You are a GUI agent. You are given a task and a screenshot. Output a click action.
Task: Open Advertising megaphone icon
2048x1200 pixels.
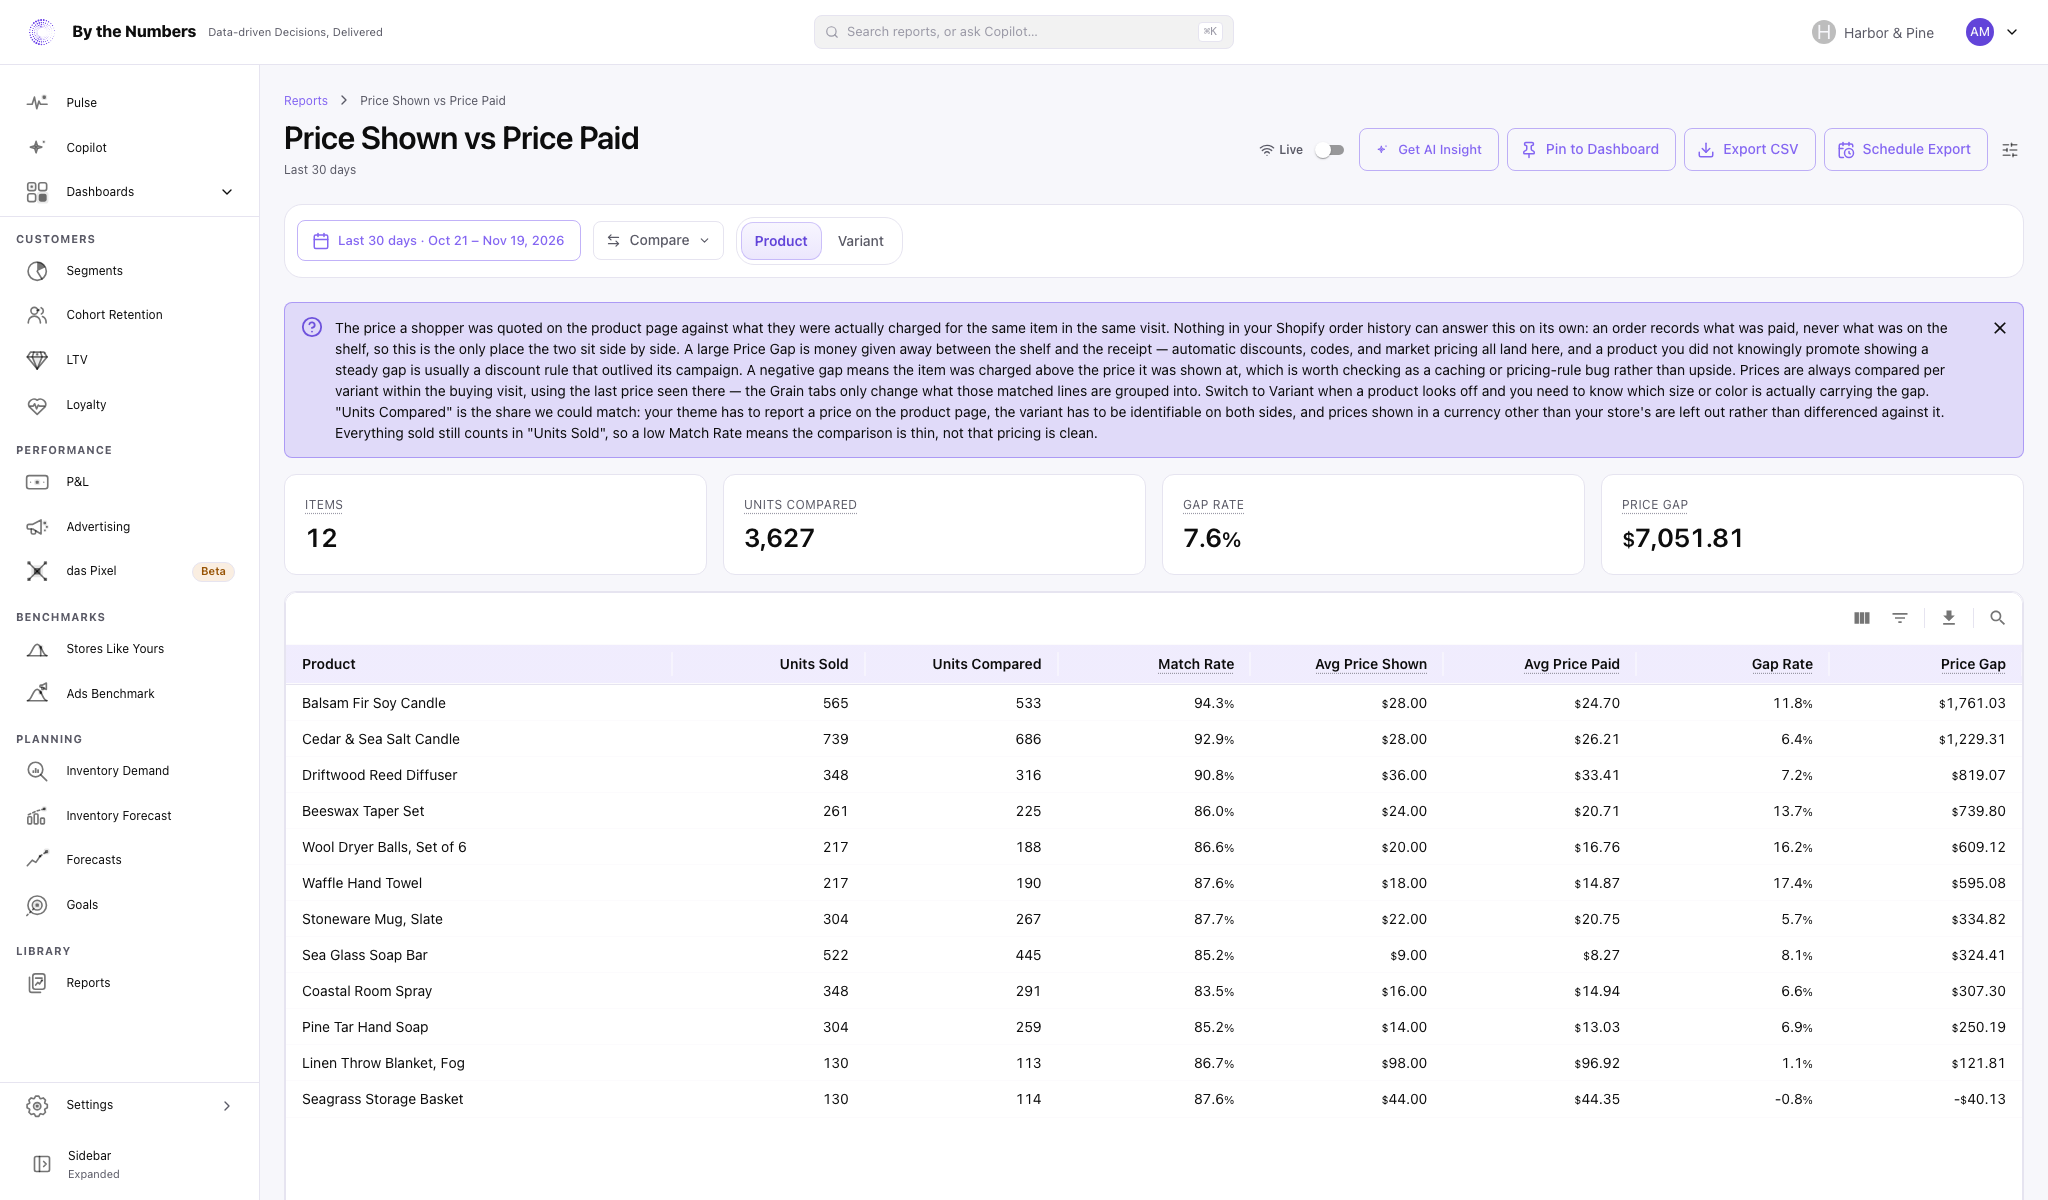click(x=37, y=527)
